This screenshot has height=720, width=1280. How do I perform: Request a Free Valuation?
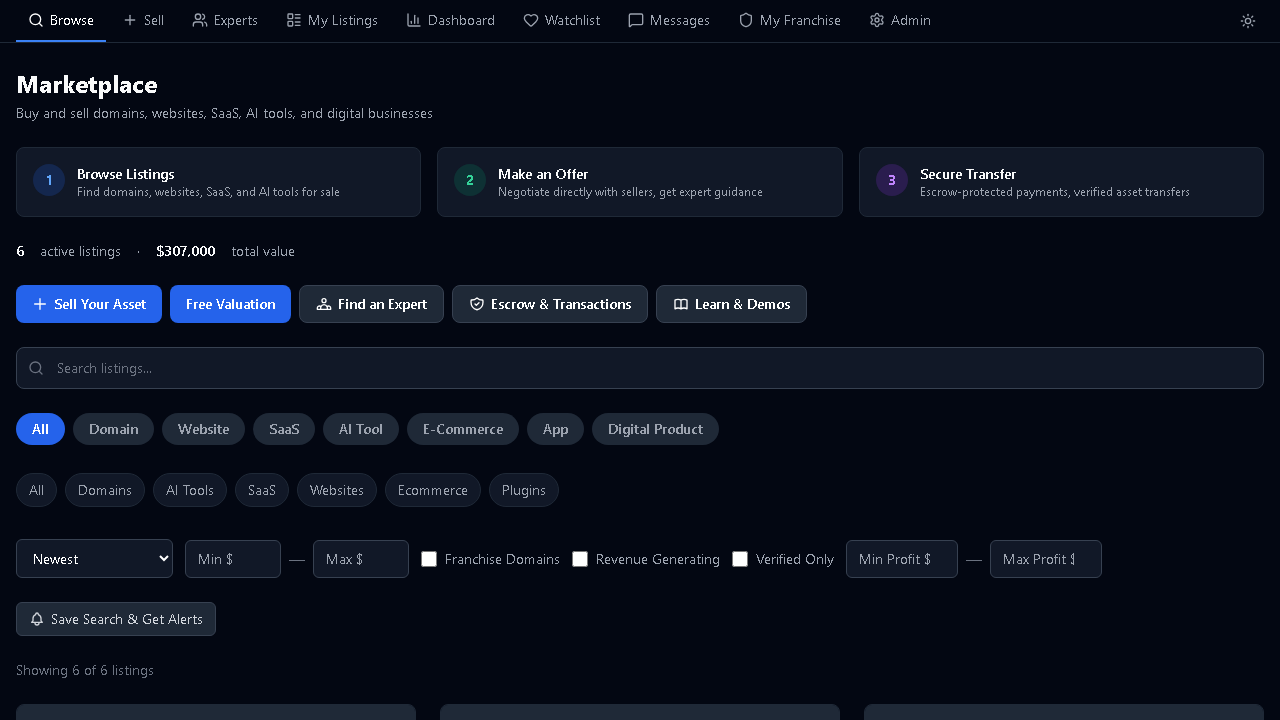coord(230,304)
